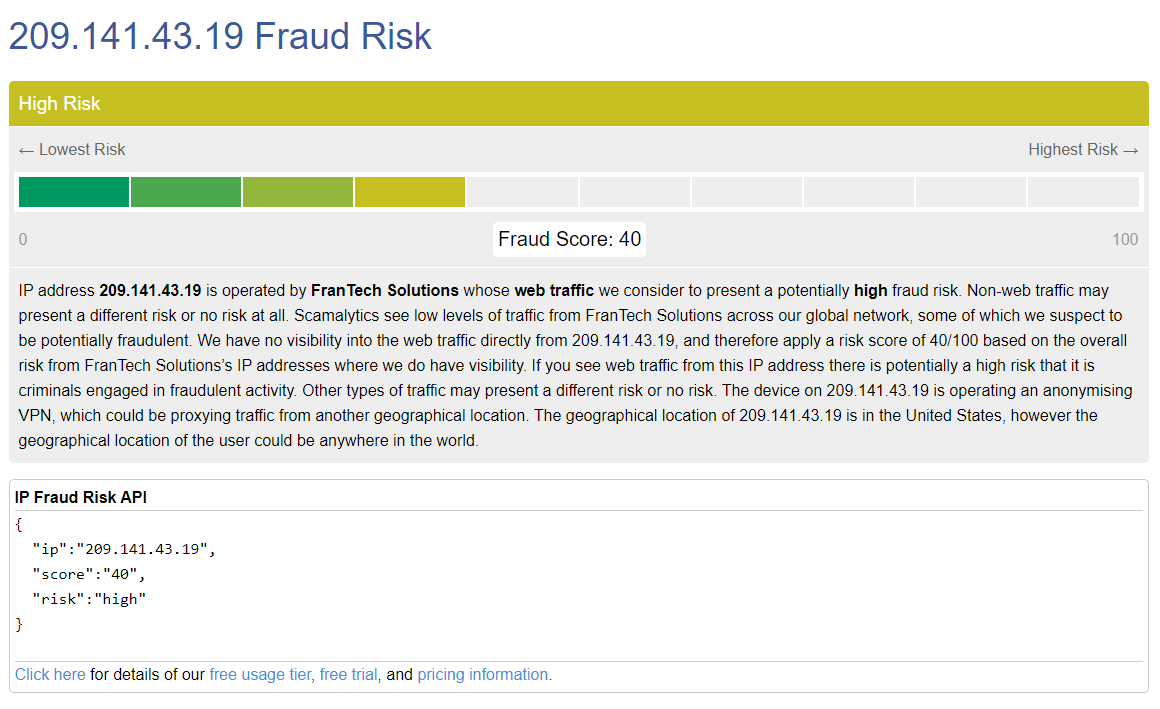Click the 100 label under risk bar
This screenshot has width=1160, height=709.
pos(1125,240)
